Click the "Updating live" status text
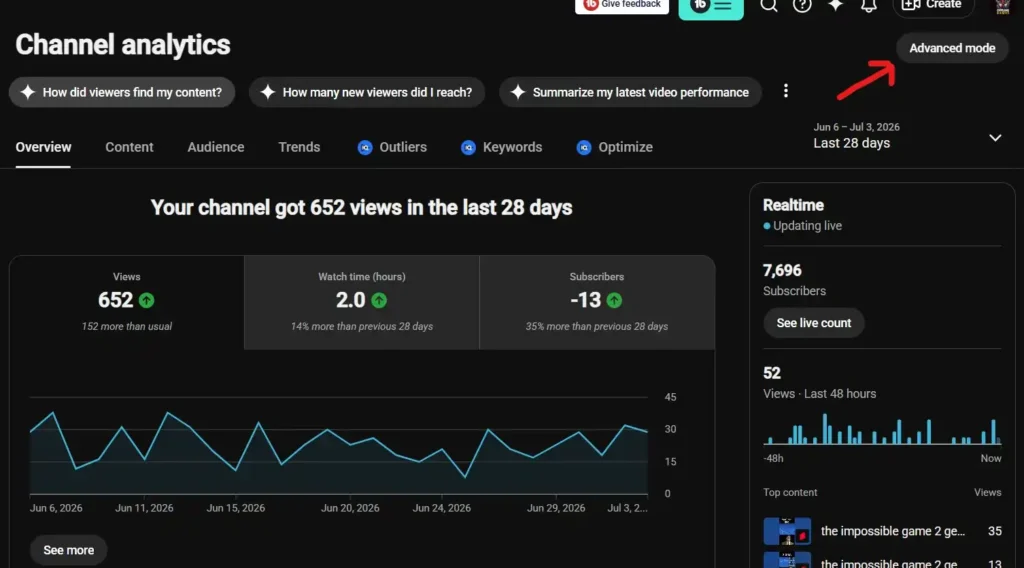This screenshot has width=1024, height=568. point(807,226)
